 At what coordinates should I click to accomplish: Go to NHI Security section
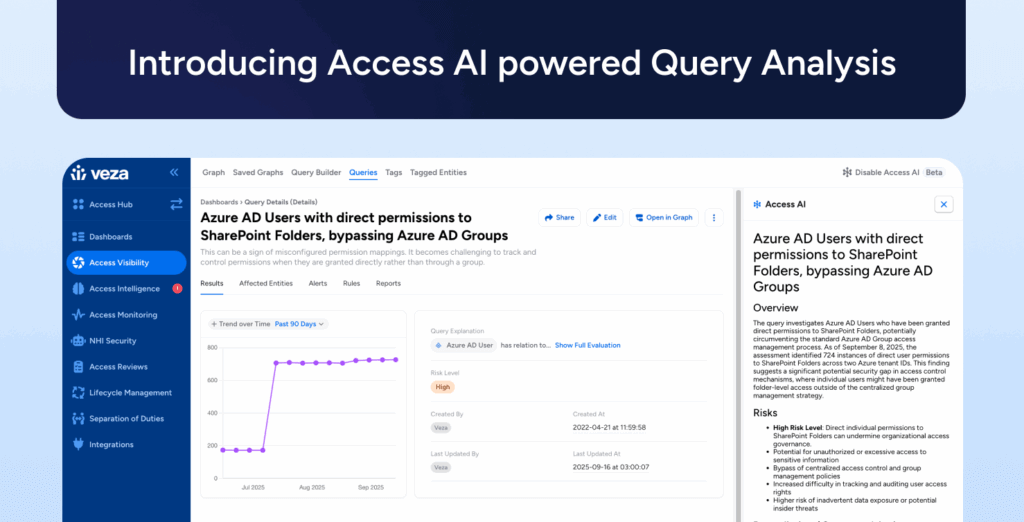click(112, 341)
